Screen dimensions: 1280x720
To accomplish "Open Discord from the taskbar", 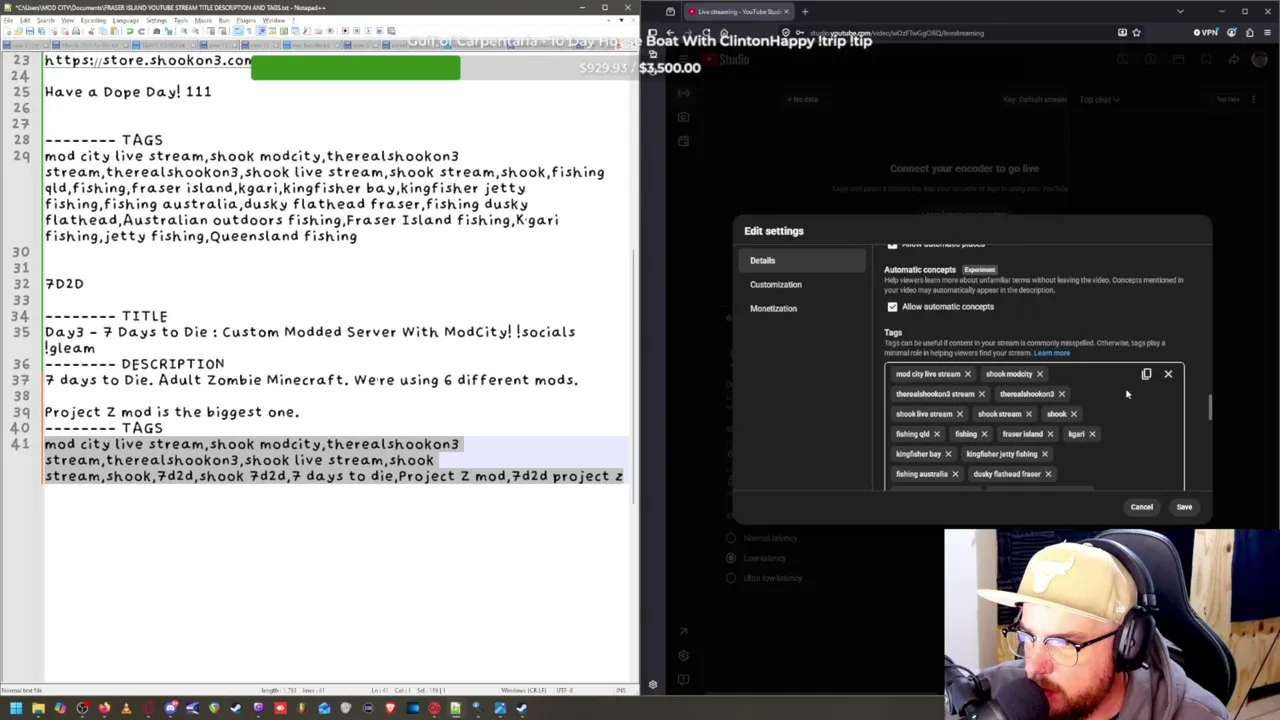I will 170,708.
